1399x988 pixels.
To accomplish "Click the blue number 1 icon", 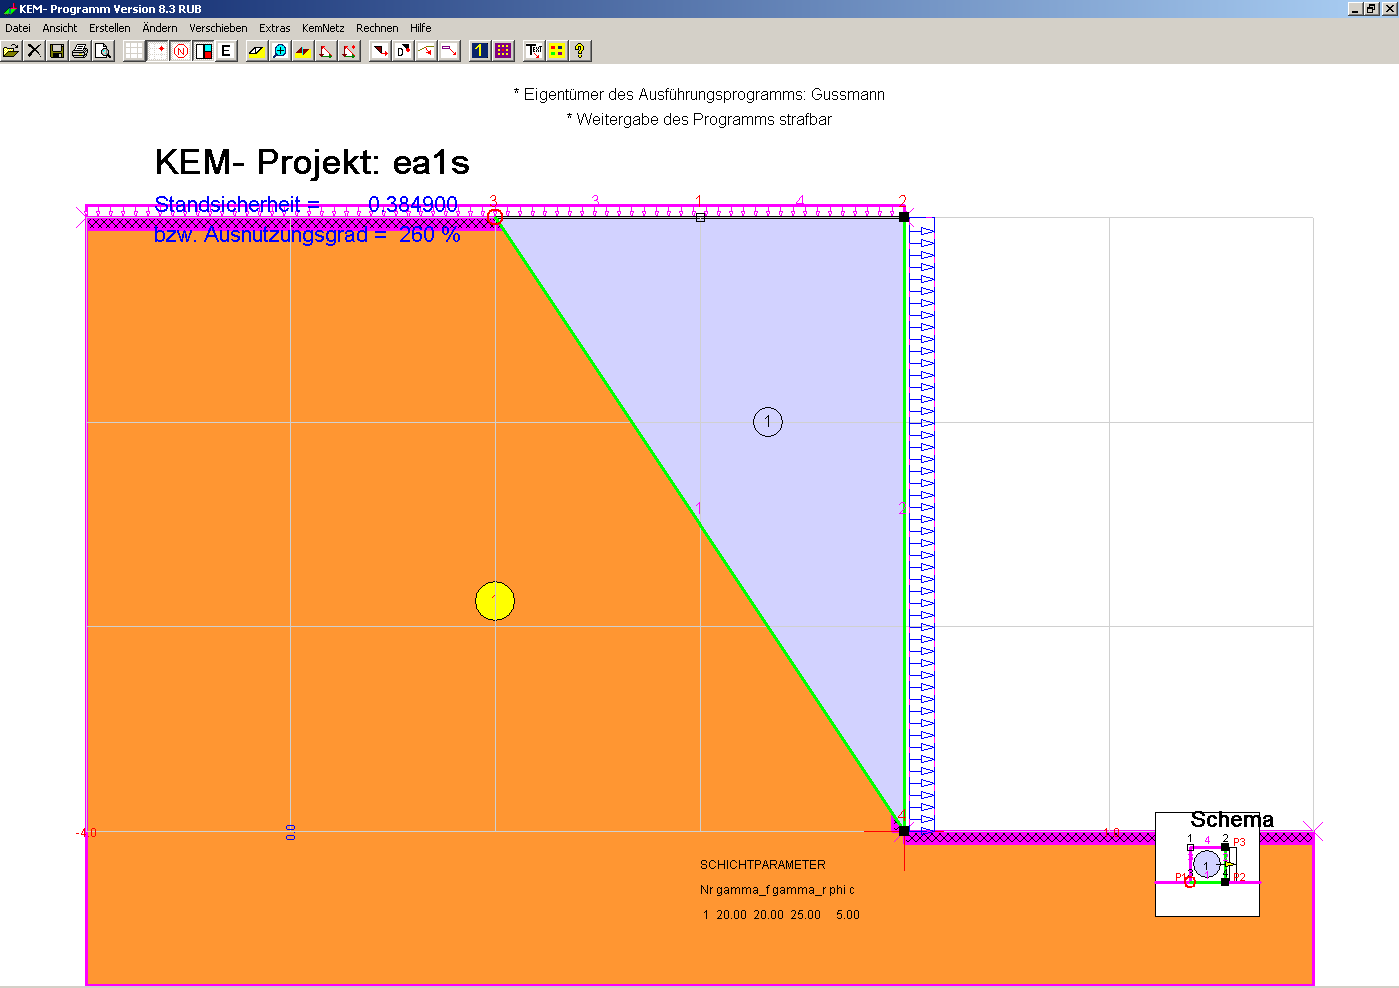I will [480, 50].
